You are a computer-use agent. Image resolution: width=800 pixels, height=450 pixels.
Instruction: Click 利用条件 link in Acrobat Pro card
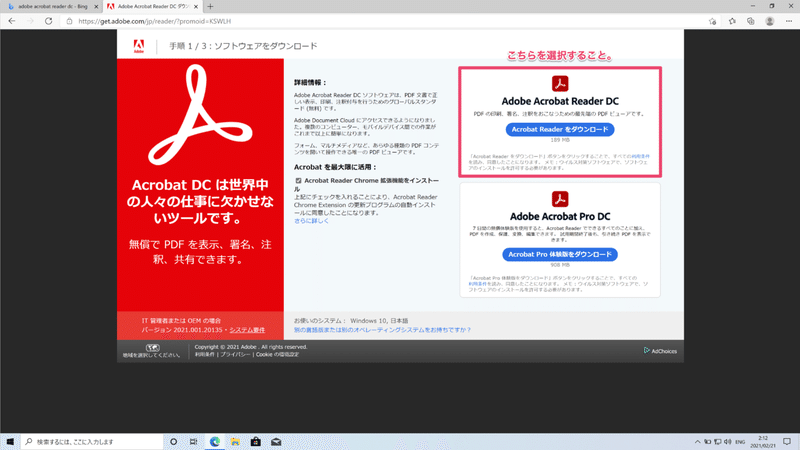[478, 284]
